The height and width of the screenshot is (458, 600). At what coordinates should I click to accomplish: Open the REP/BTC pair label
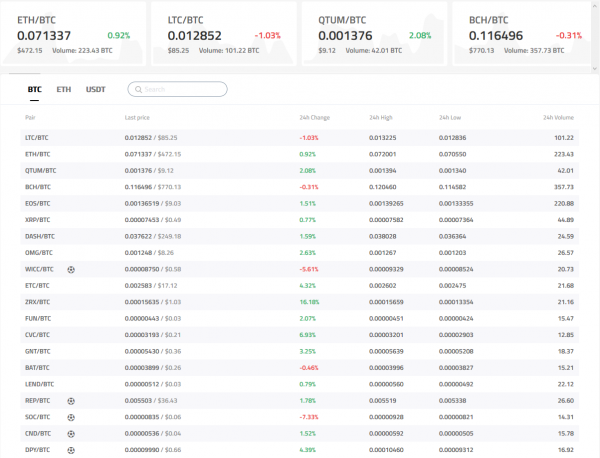tap(38, 401)
